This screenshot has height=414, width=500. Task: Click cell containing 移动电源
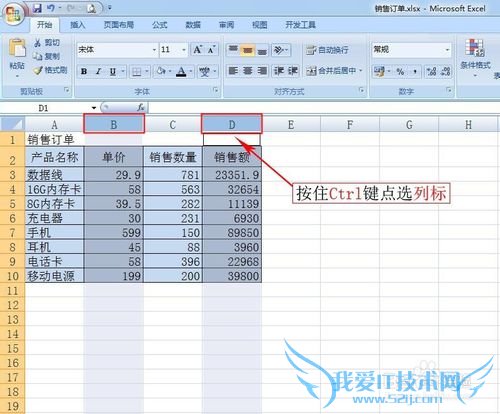pyautogui.click(x=54, y=276)
